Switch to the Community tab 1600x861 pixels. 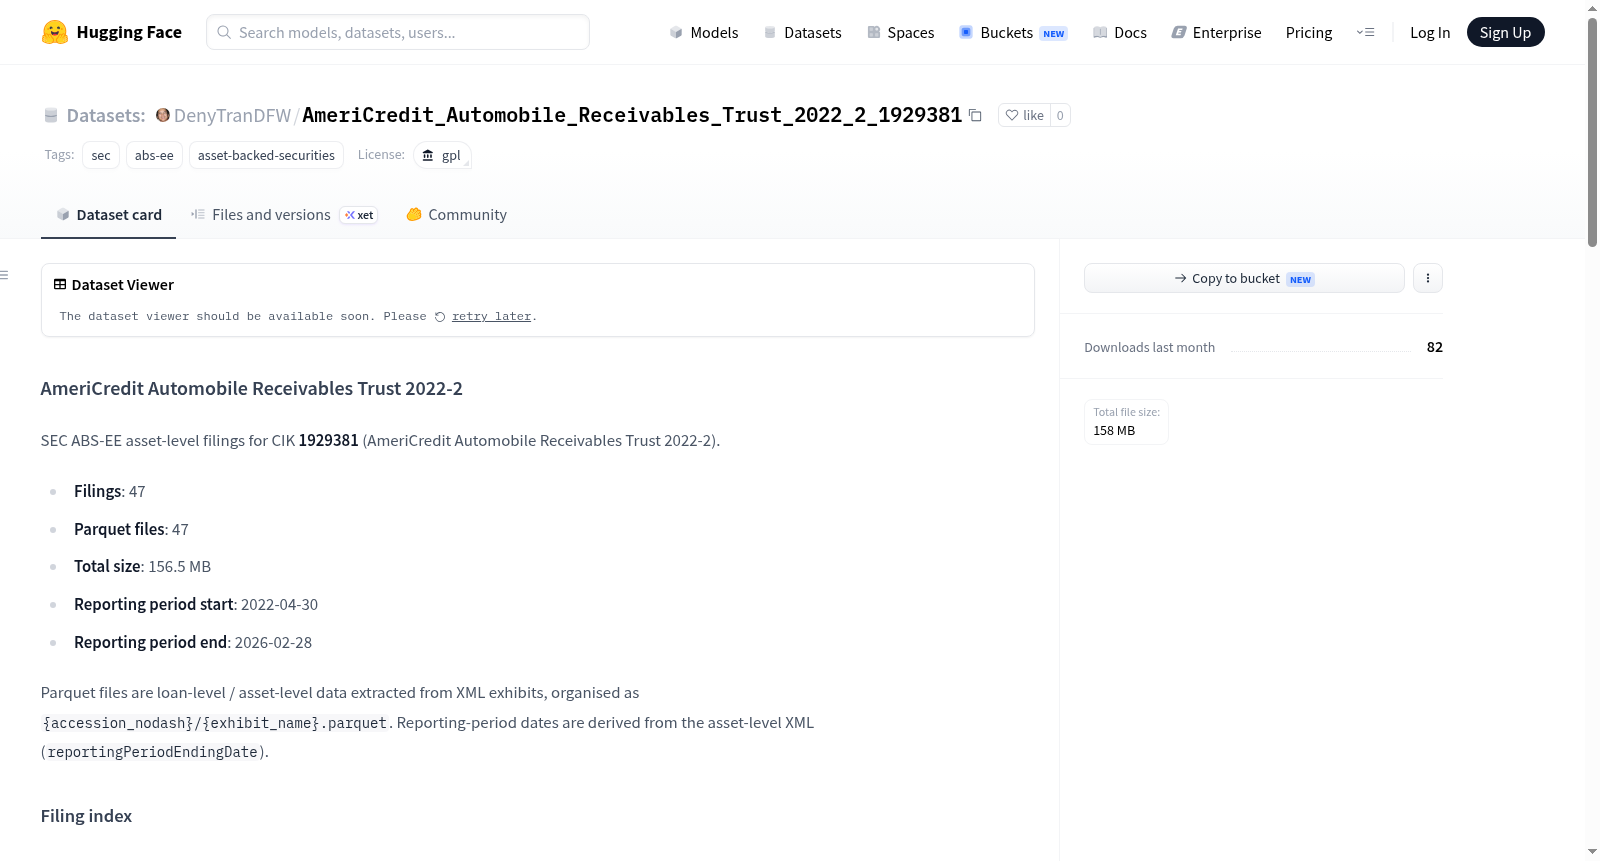457,215
